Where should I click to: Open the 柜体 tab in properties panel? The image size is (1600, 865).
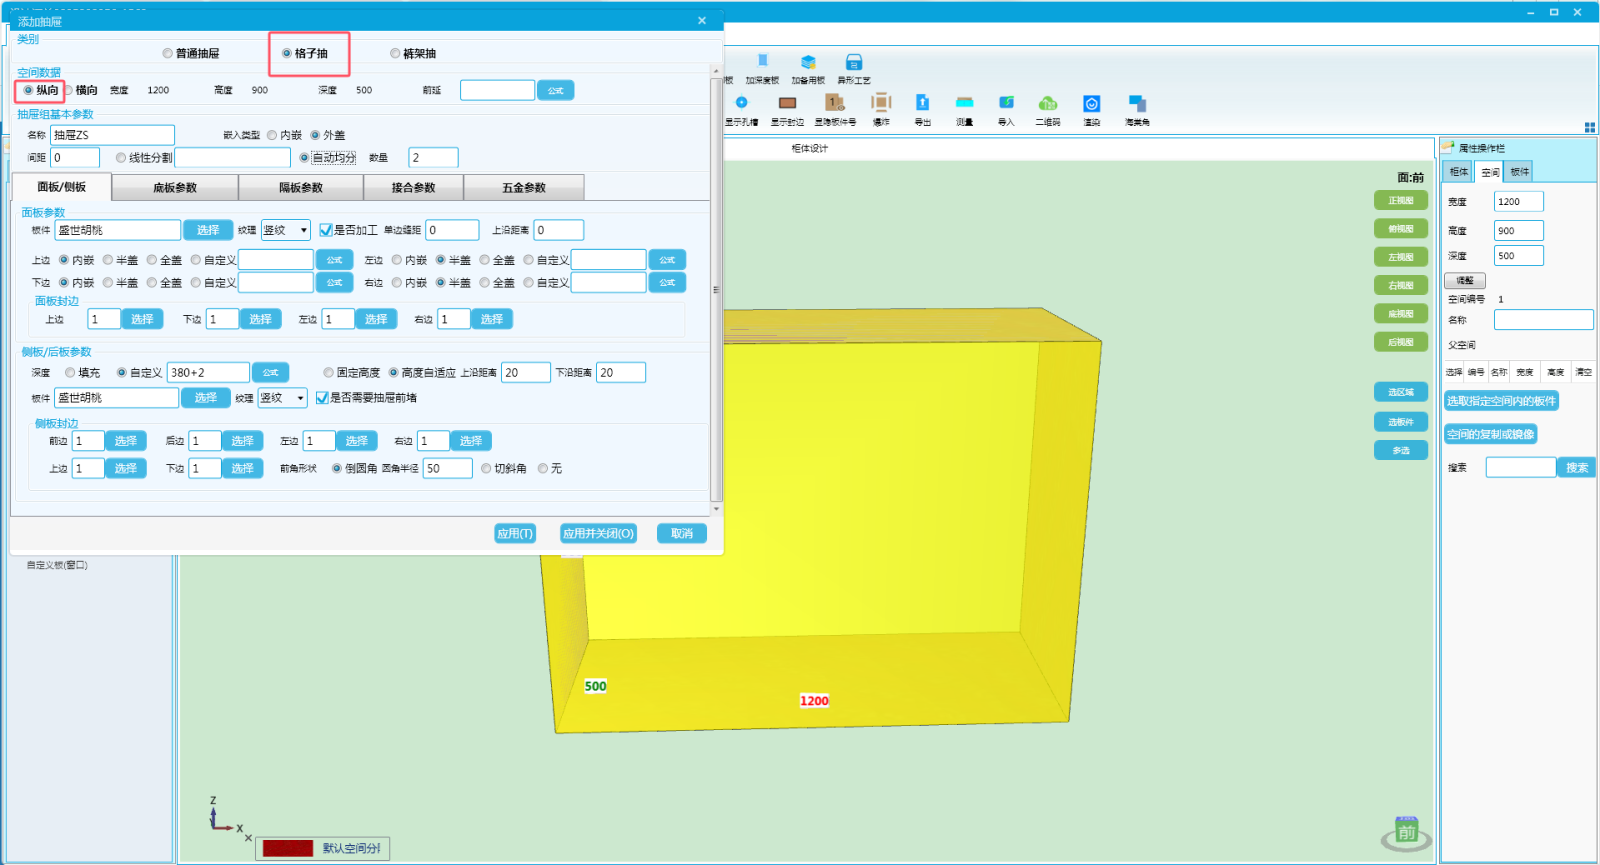[1459, 172]
